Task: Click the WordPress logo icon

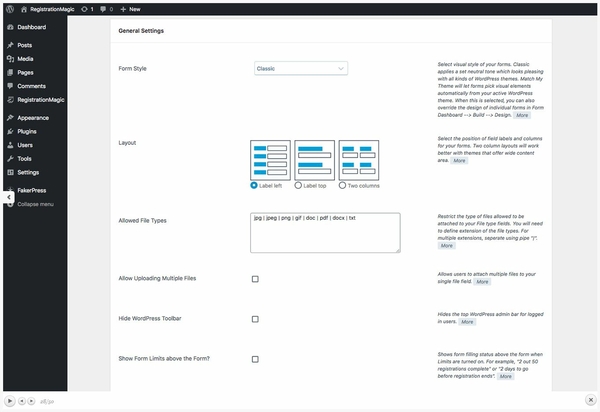Action: pyautogui.click(x=10, y=9)
